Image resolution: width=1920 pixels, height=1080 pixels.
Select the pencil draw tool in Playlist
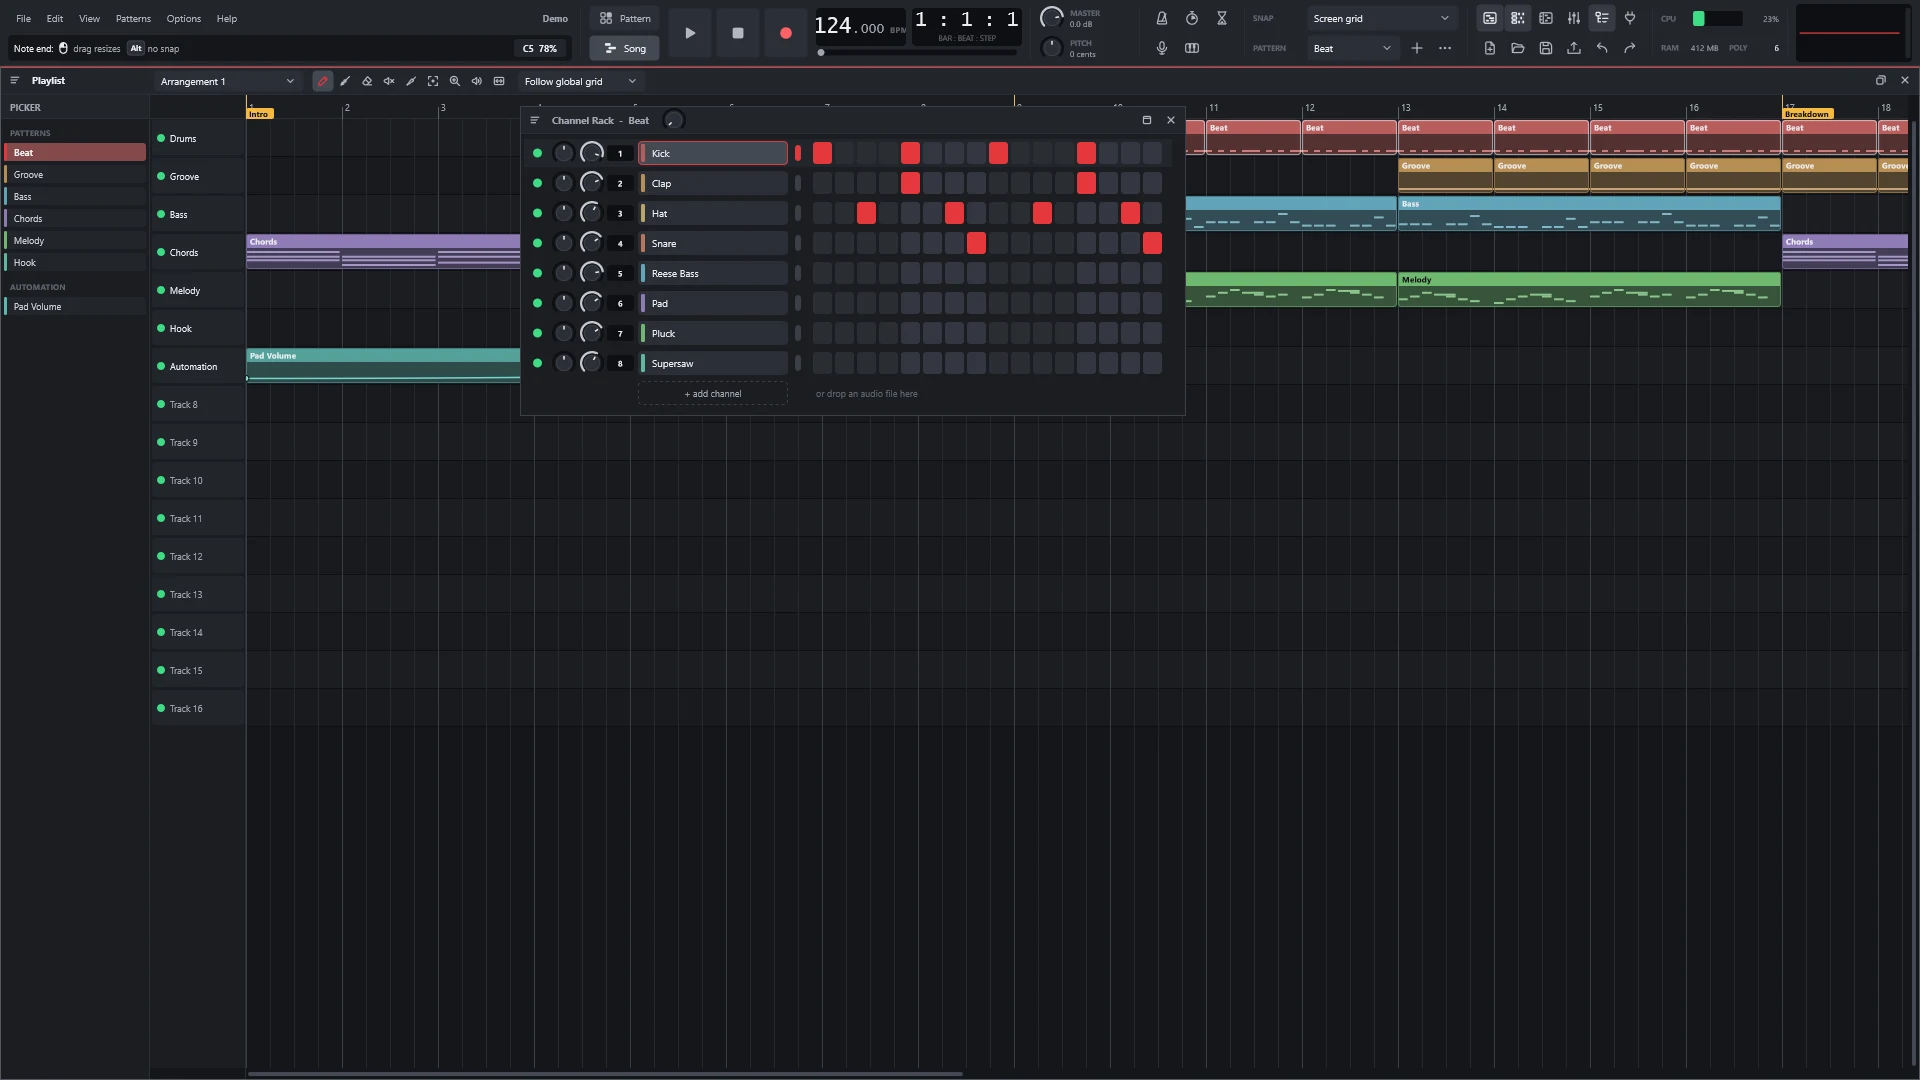322,82
